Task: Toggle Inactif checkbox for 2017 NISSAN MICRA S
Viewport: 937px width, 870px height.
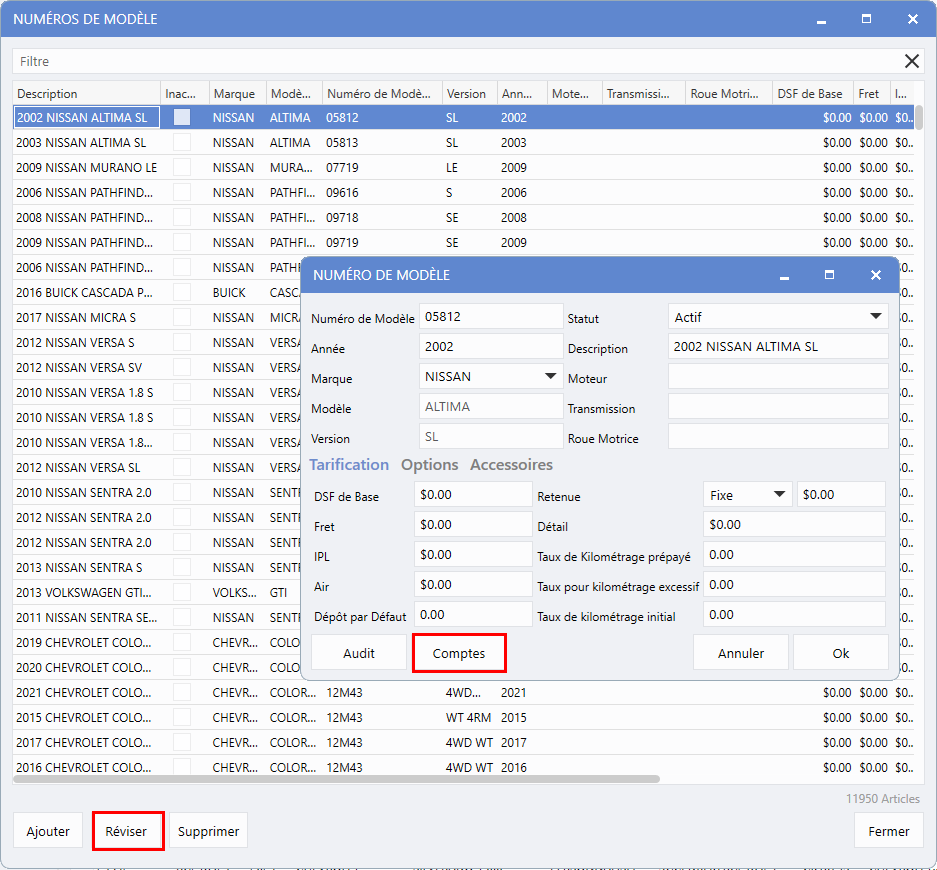Action: coord(182,317)
